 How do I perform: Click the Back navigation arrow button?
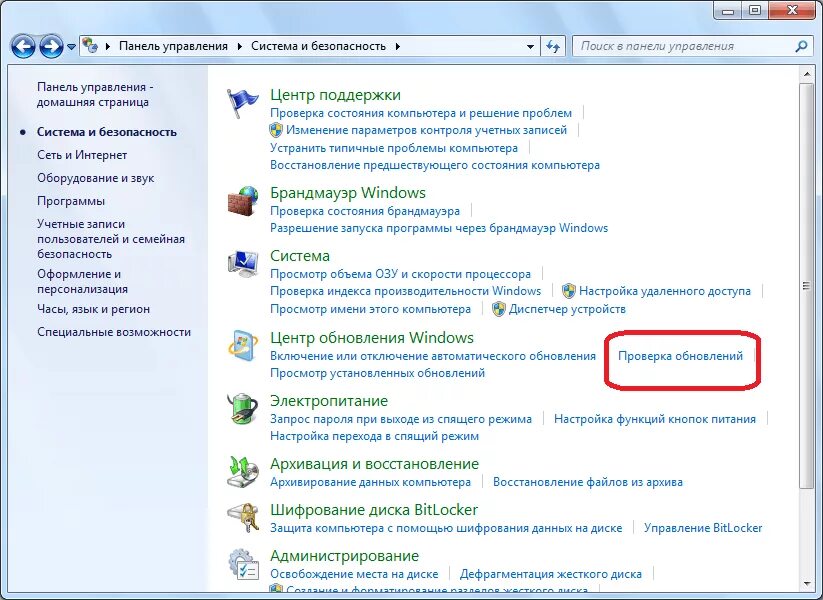pos(23,46)
